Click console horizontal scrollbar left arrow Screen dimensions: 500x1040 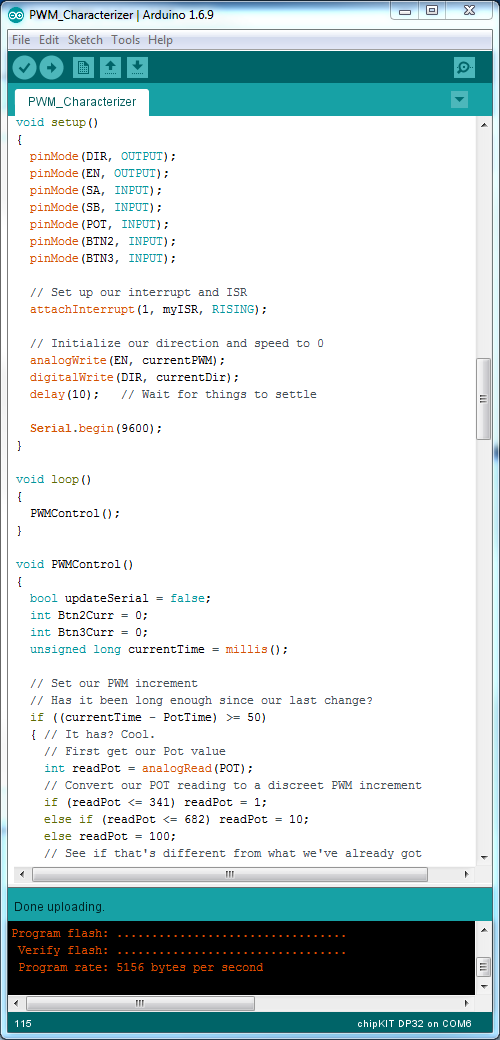[17, 1004]
